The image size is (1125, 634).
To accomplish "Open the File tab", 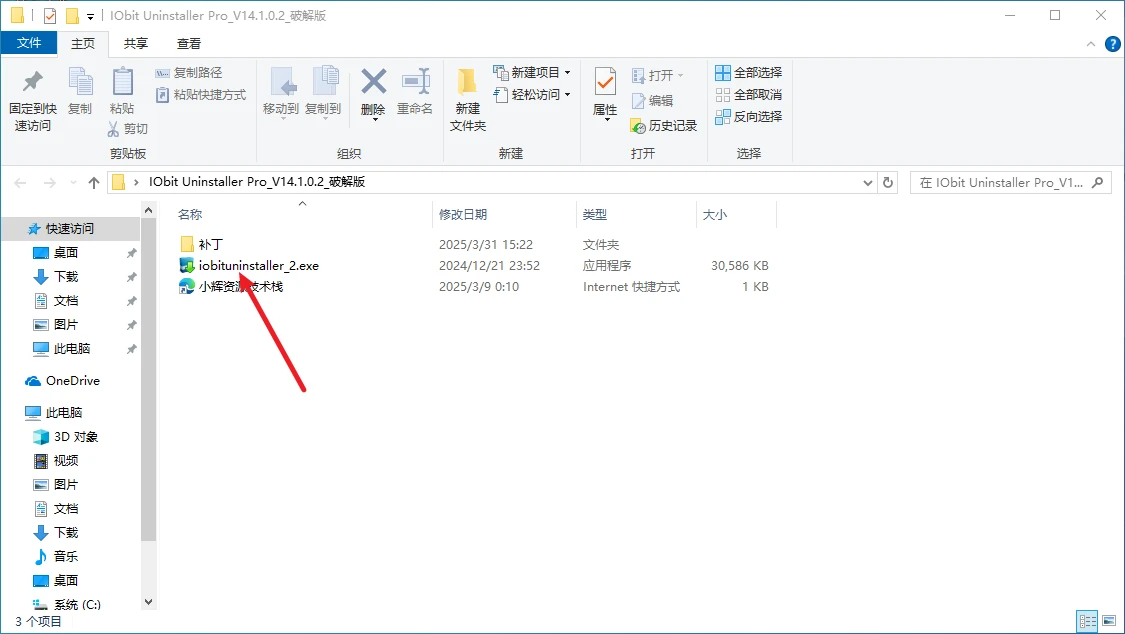I will (29, 43).
